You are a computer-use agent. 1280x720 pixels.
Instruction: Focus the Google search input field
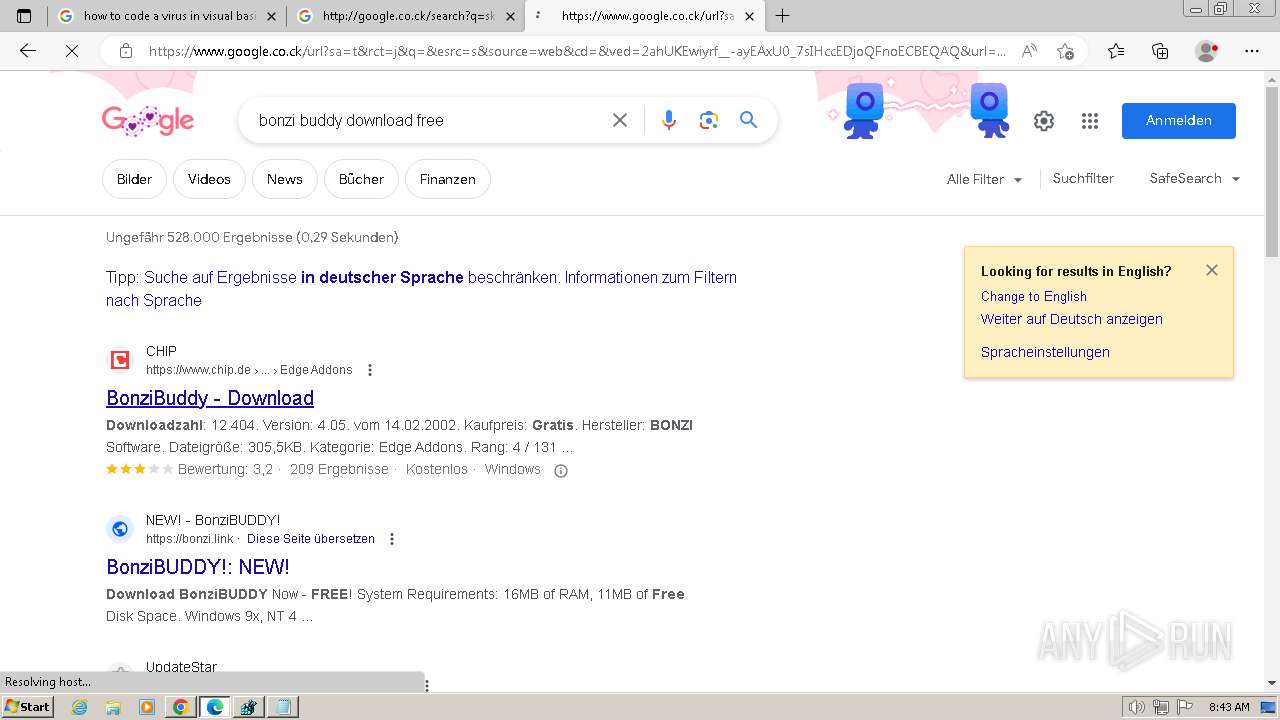pos(430,120)
